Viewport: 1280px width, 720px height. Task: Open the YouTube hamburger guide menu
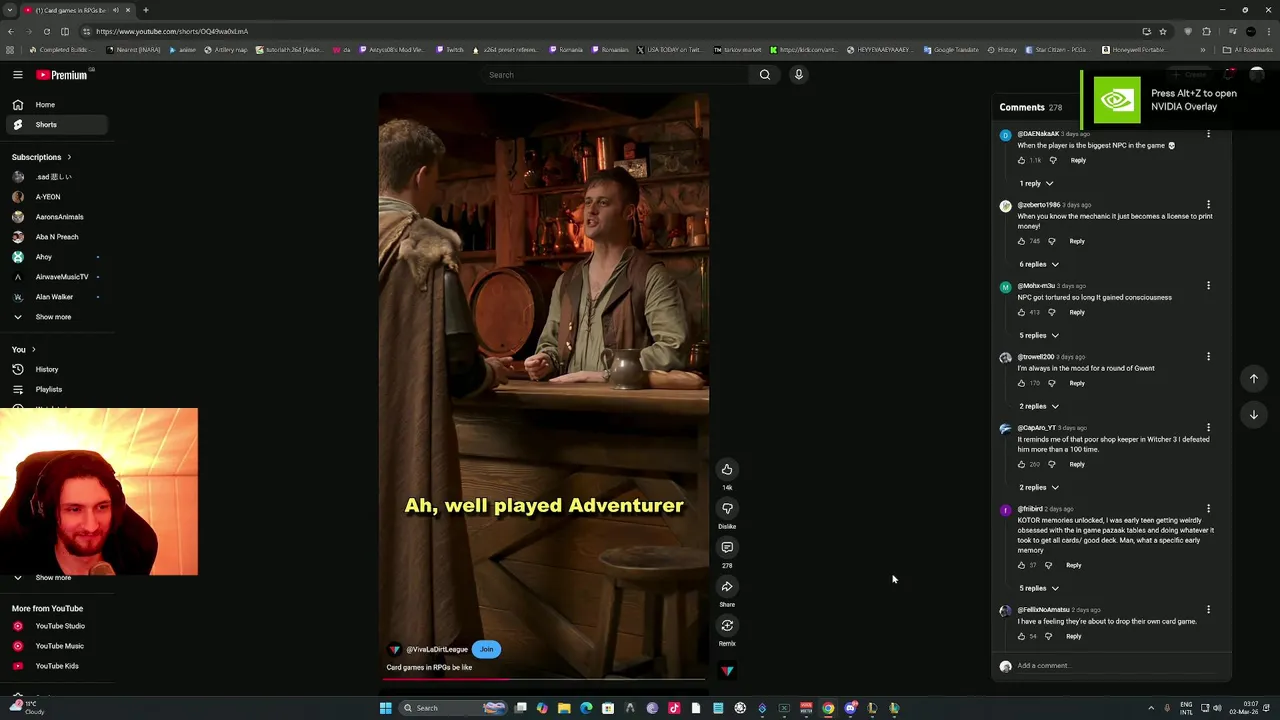click(x=18, y=75)
